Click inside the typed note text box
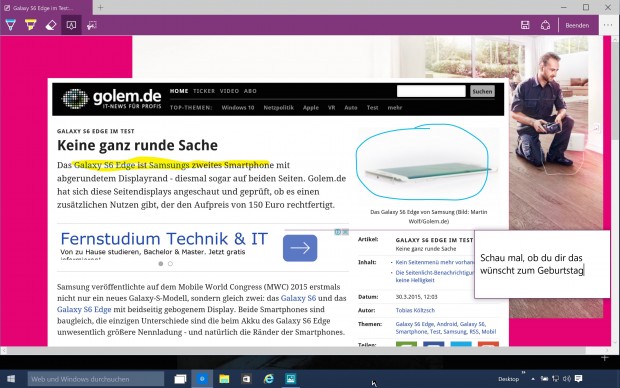 pyautogui.click(x=542, y=264)
